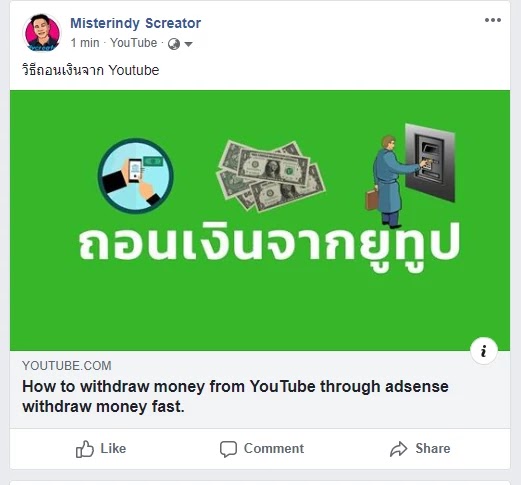Open Misterindy Screator profile name link
The height and width of the screenshot is (485, 521).
point(135,23)
